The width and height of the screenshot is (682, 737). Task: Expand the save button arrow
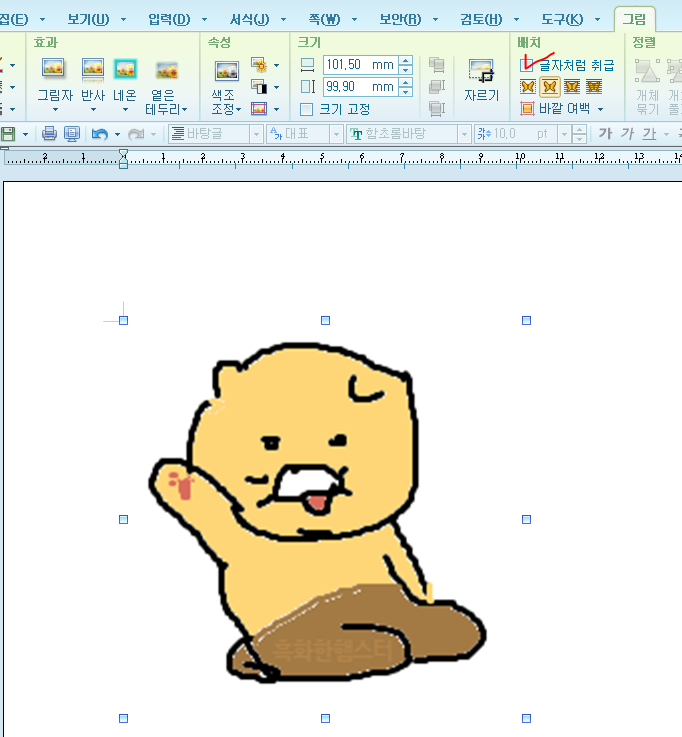(x=25, y=134)
